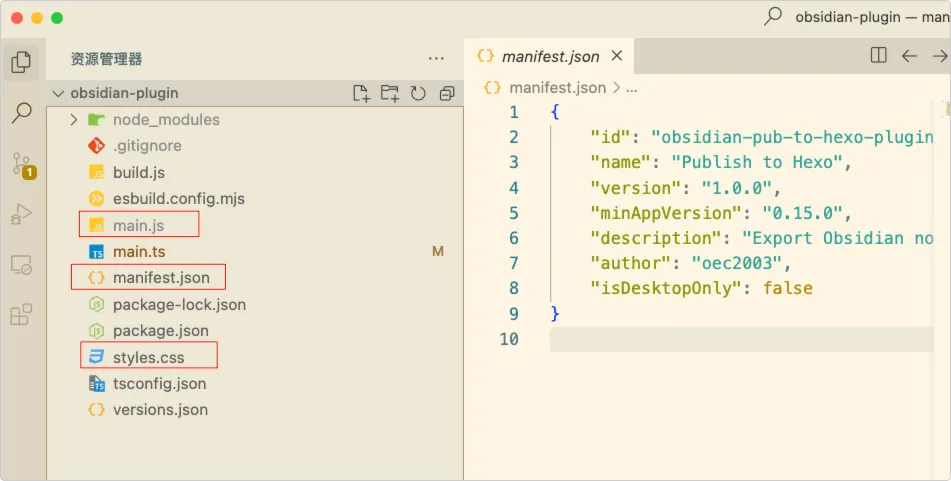The image size is (951, 481).
Task: Click the 资源管理器 panel title
Action: (x=106, y=59)
